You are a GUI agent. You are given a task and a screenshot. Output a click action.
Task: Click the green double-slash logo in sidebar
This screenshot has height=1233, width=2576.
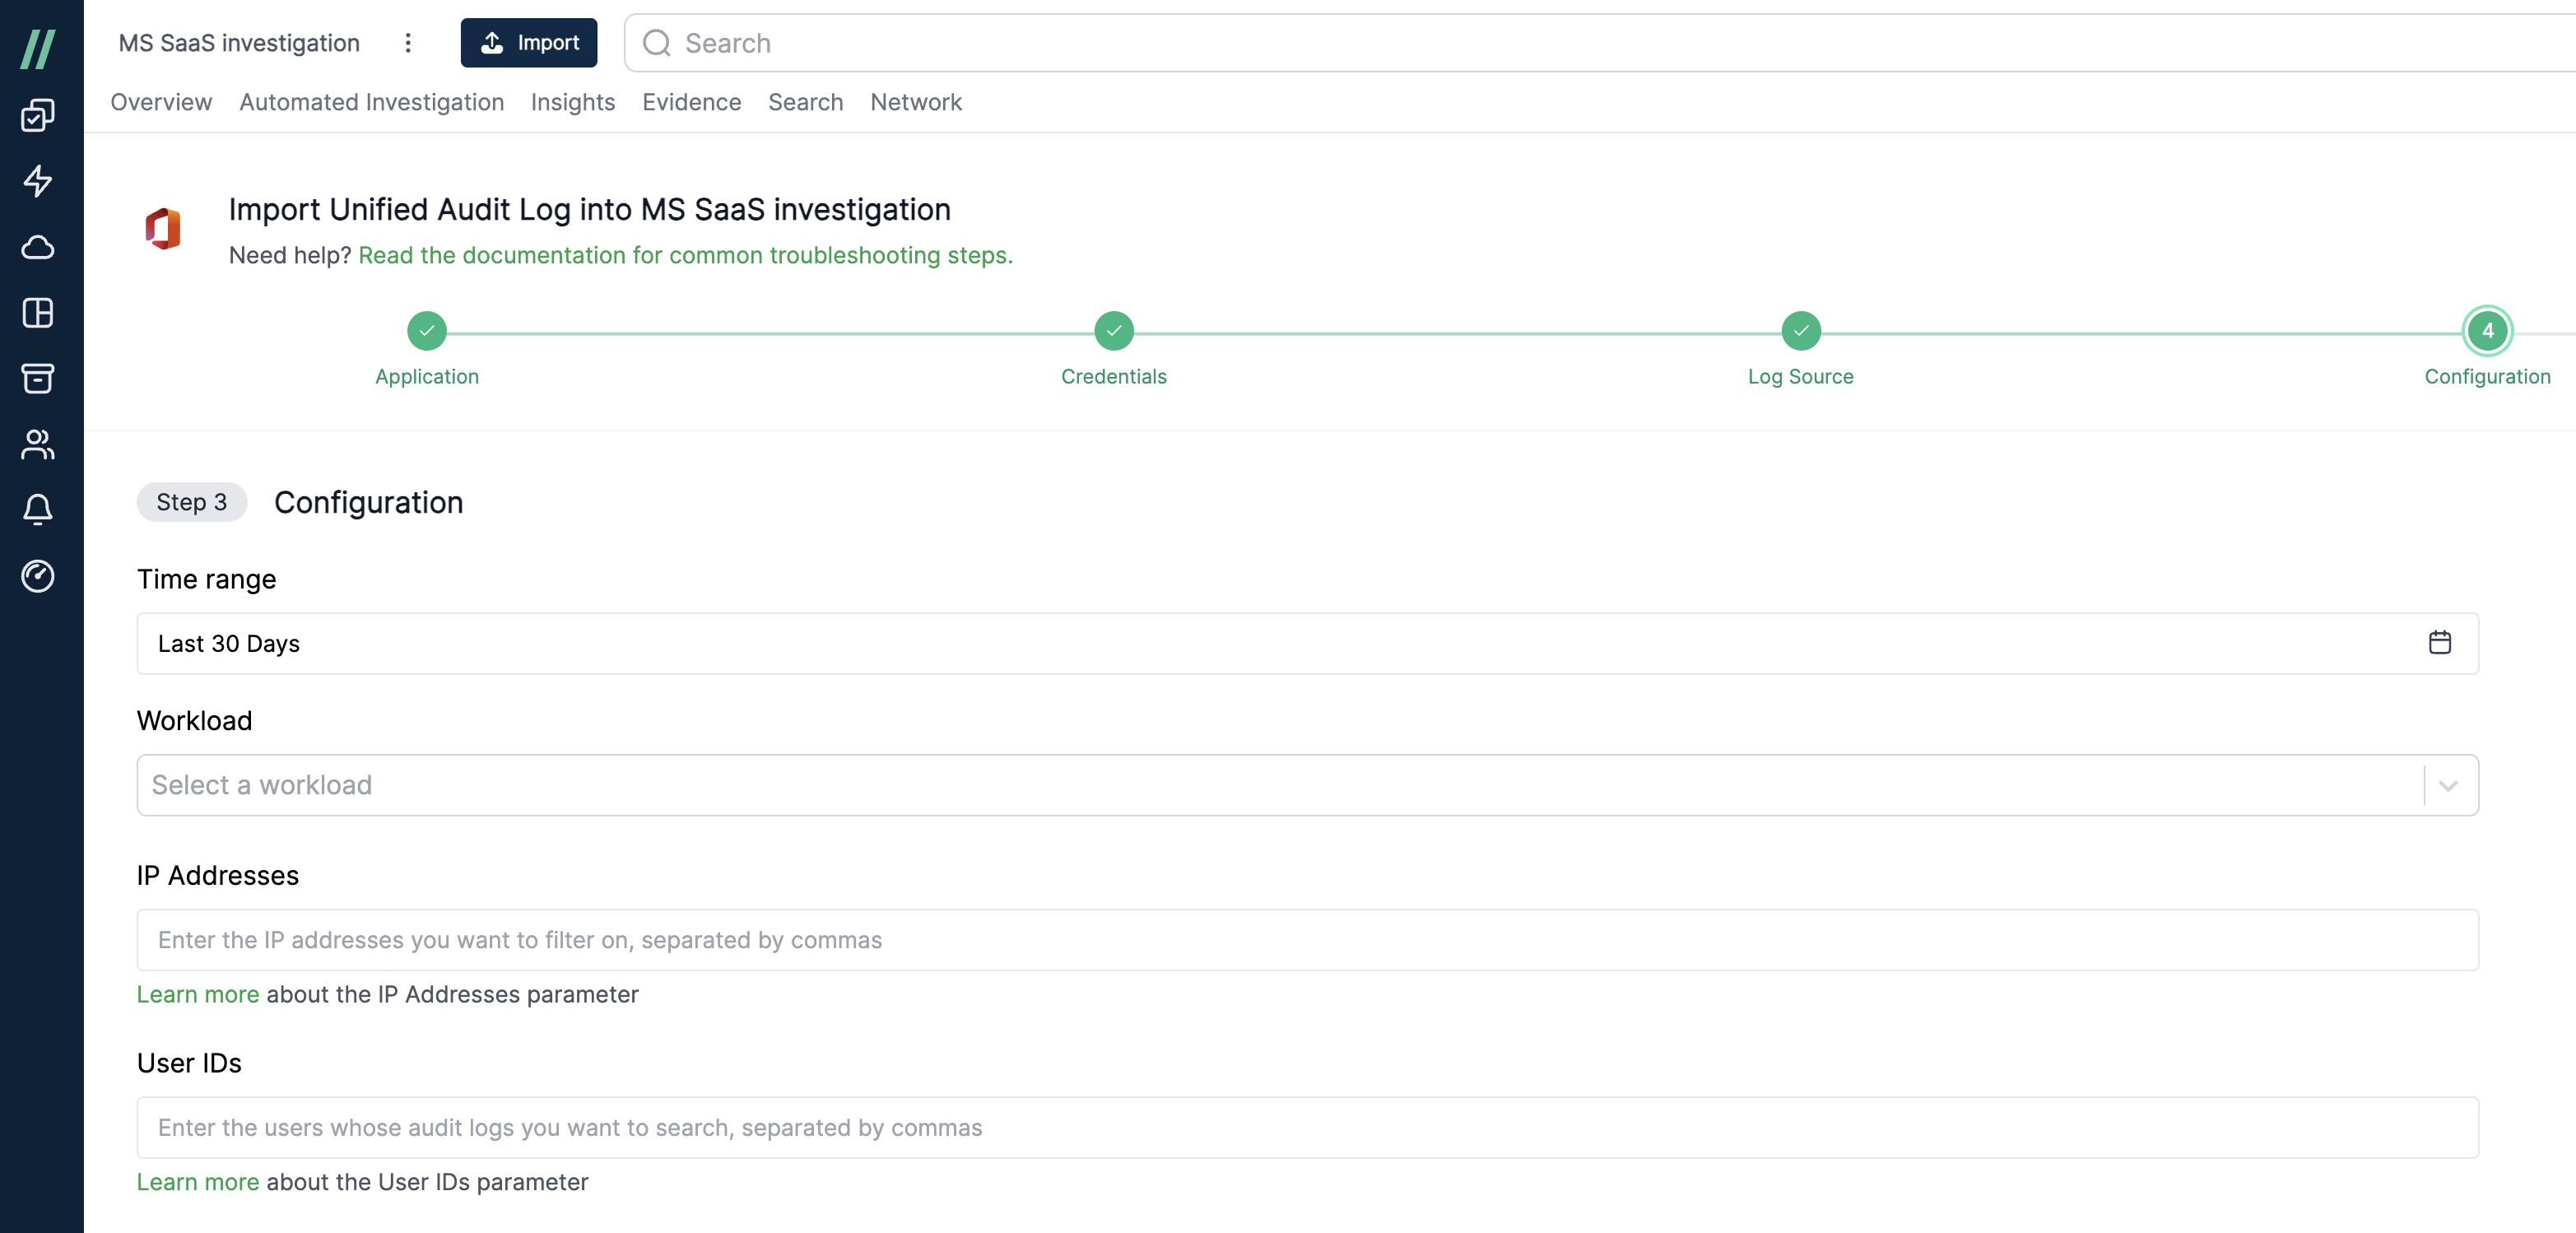point(38,48)
